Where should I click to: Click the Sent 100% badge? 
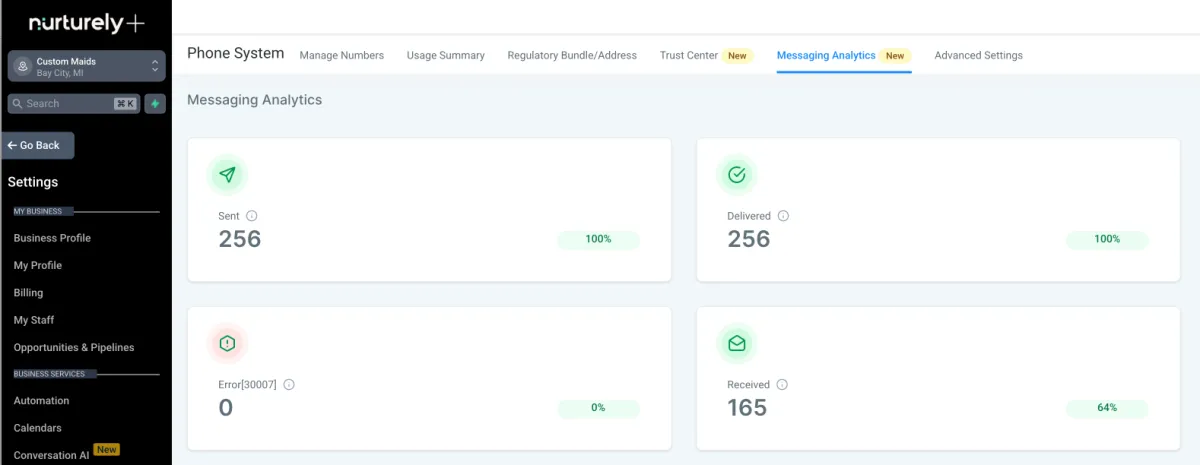point(598,239)
